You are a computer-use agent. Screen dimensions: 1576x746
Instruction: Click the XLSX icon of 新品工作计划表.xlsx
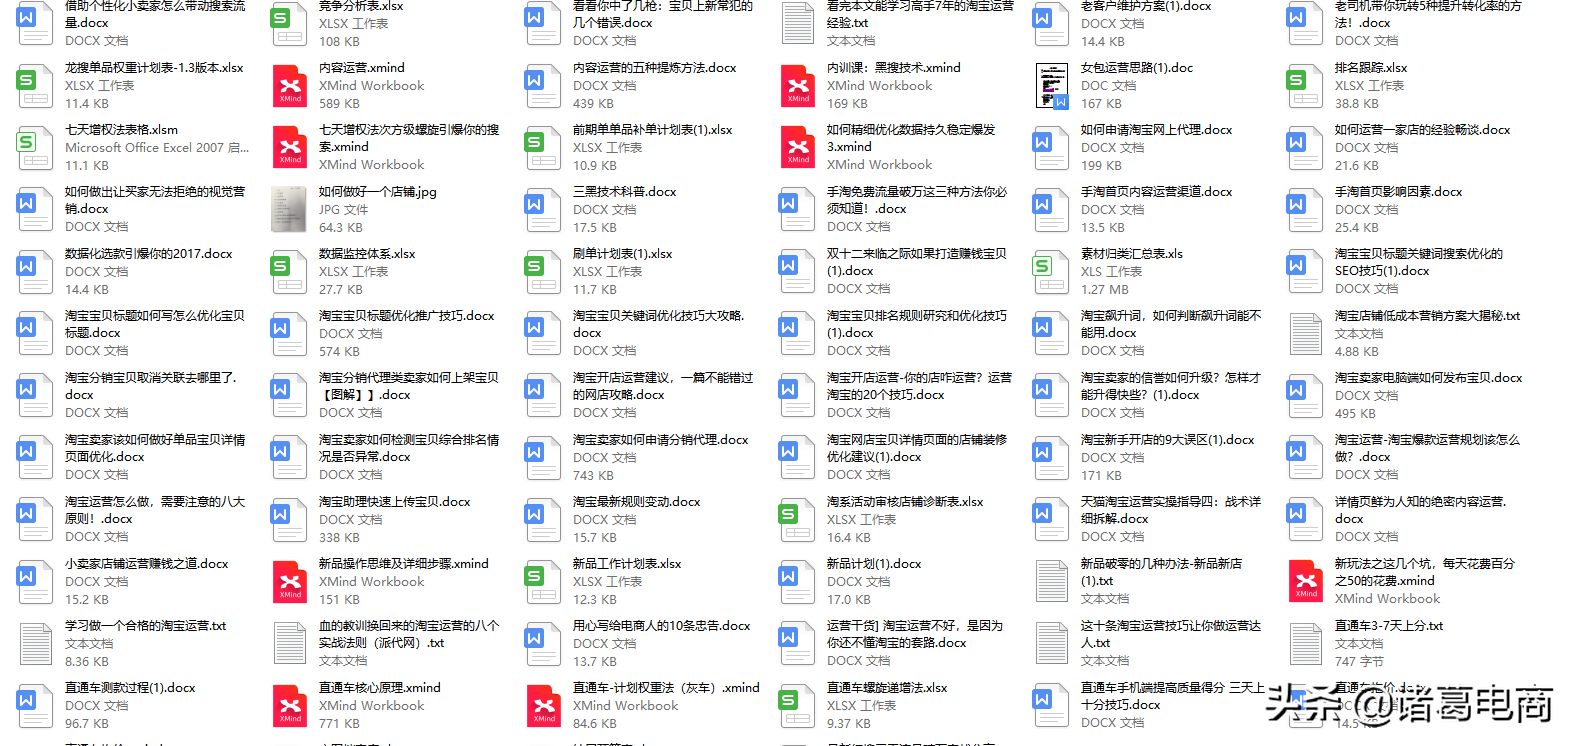point(543,582)
